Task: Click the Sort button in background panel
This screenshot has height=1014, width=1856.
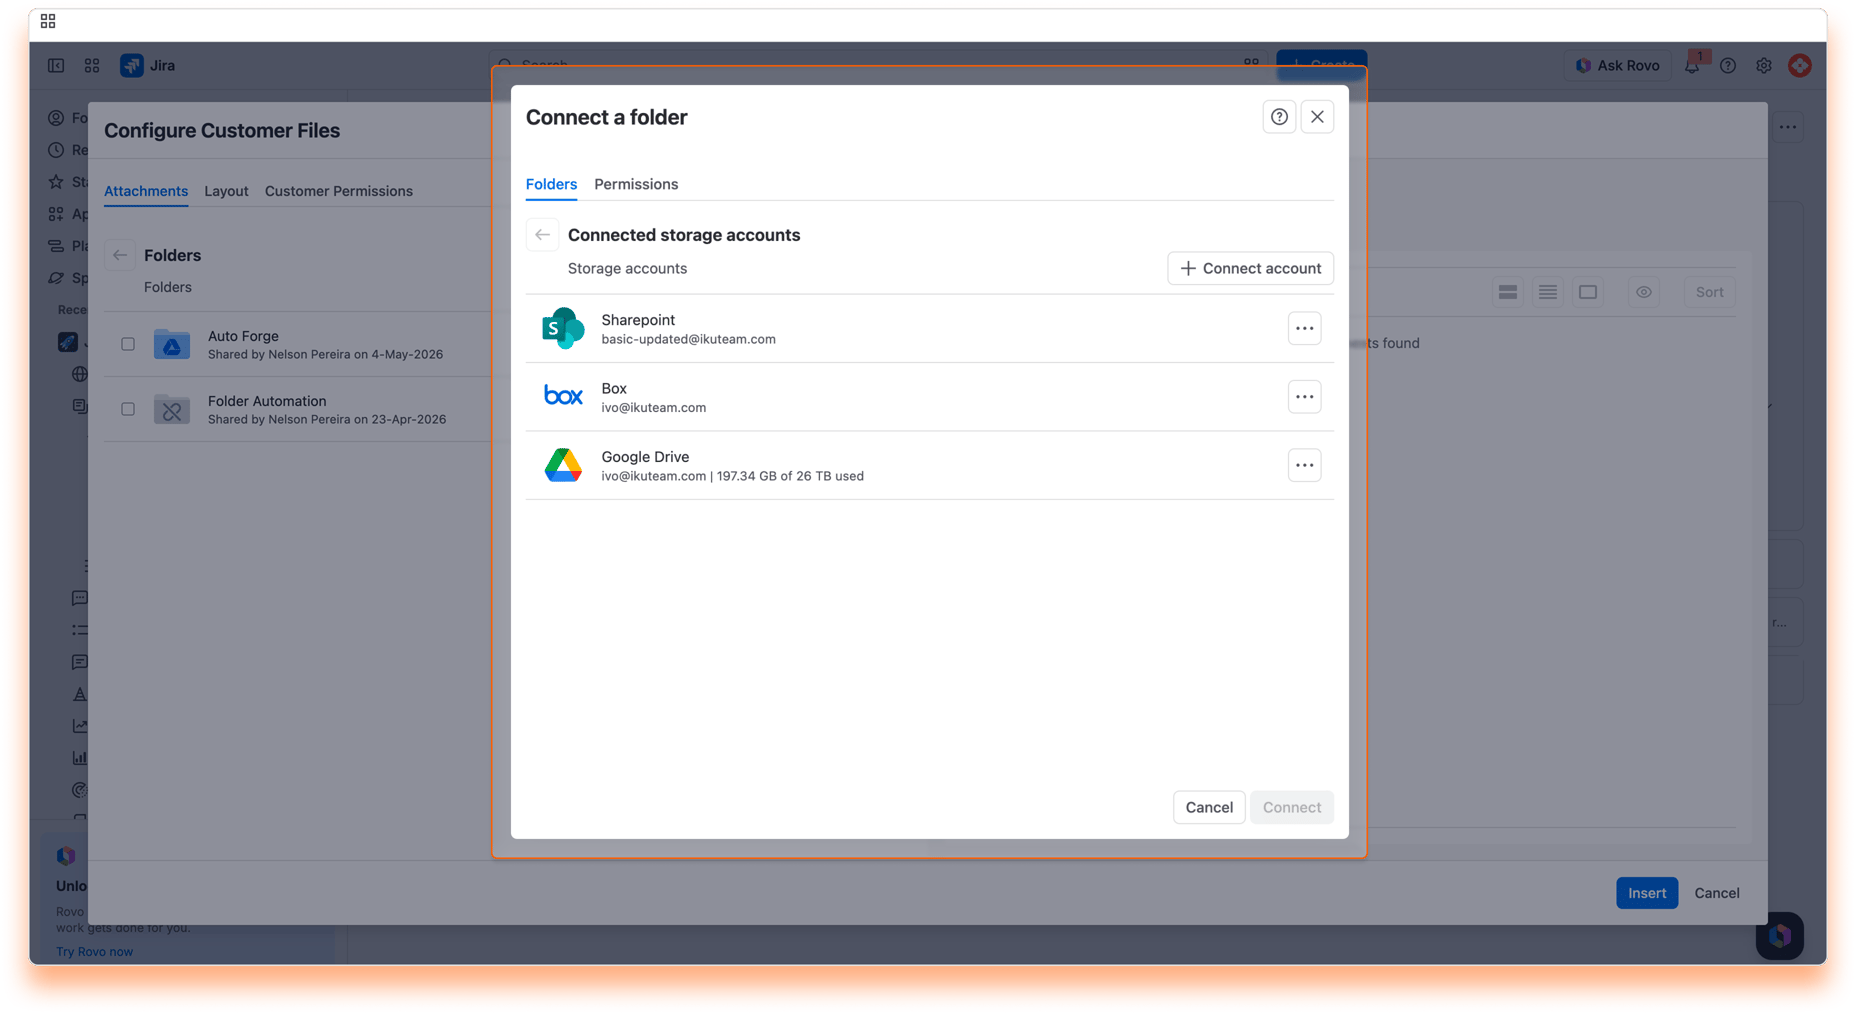Action: [1709, 292]
